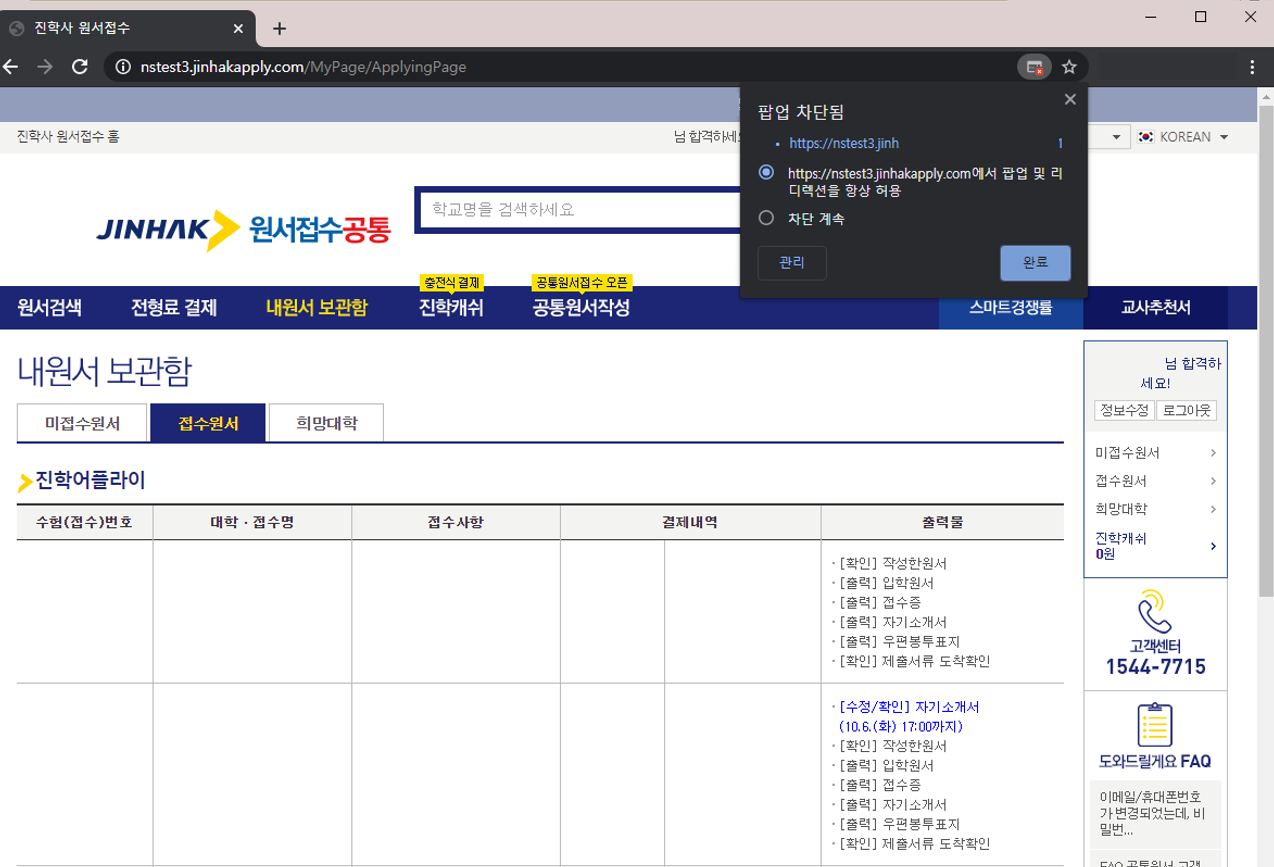Click first row [출력] 접수증
1274x867 pixels.
(881, 602)
